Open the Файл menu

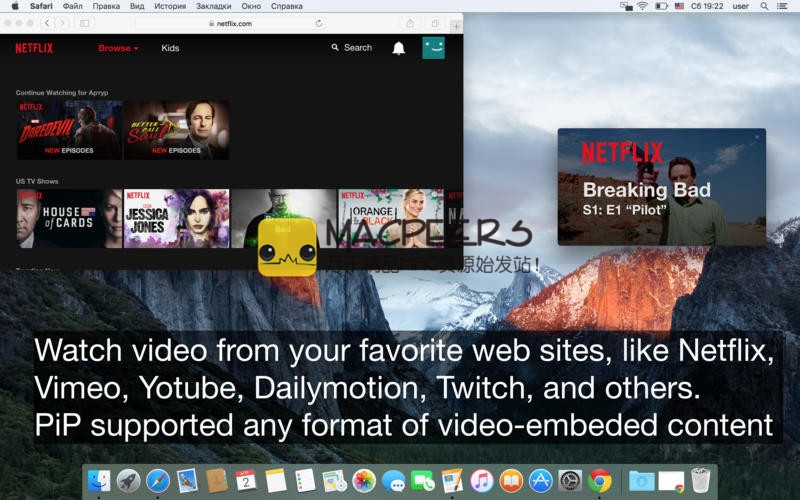[73, 6]
